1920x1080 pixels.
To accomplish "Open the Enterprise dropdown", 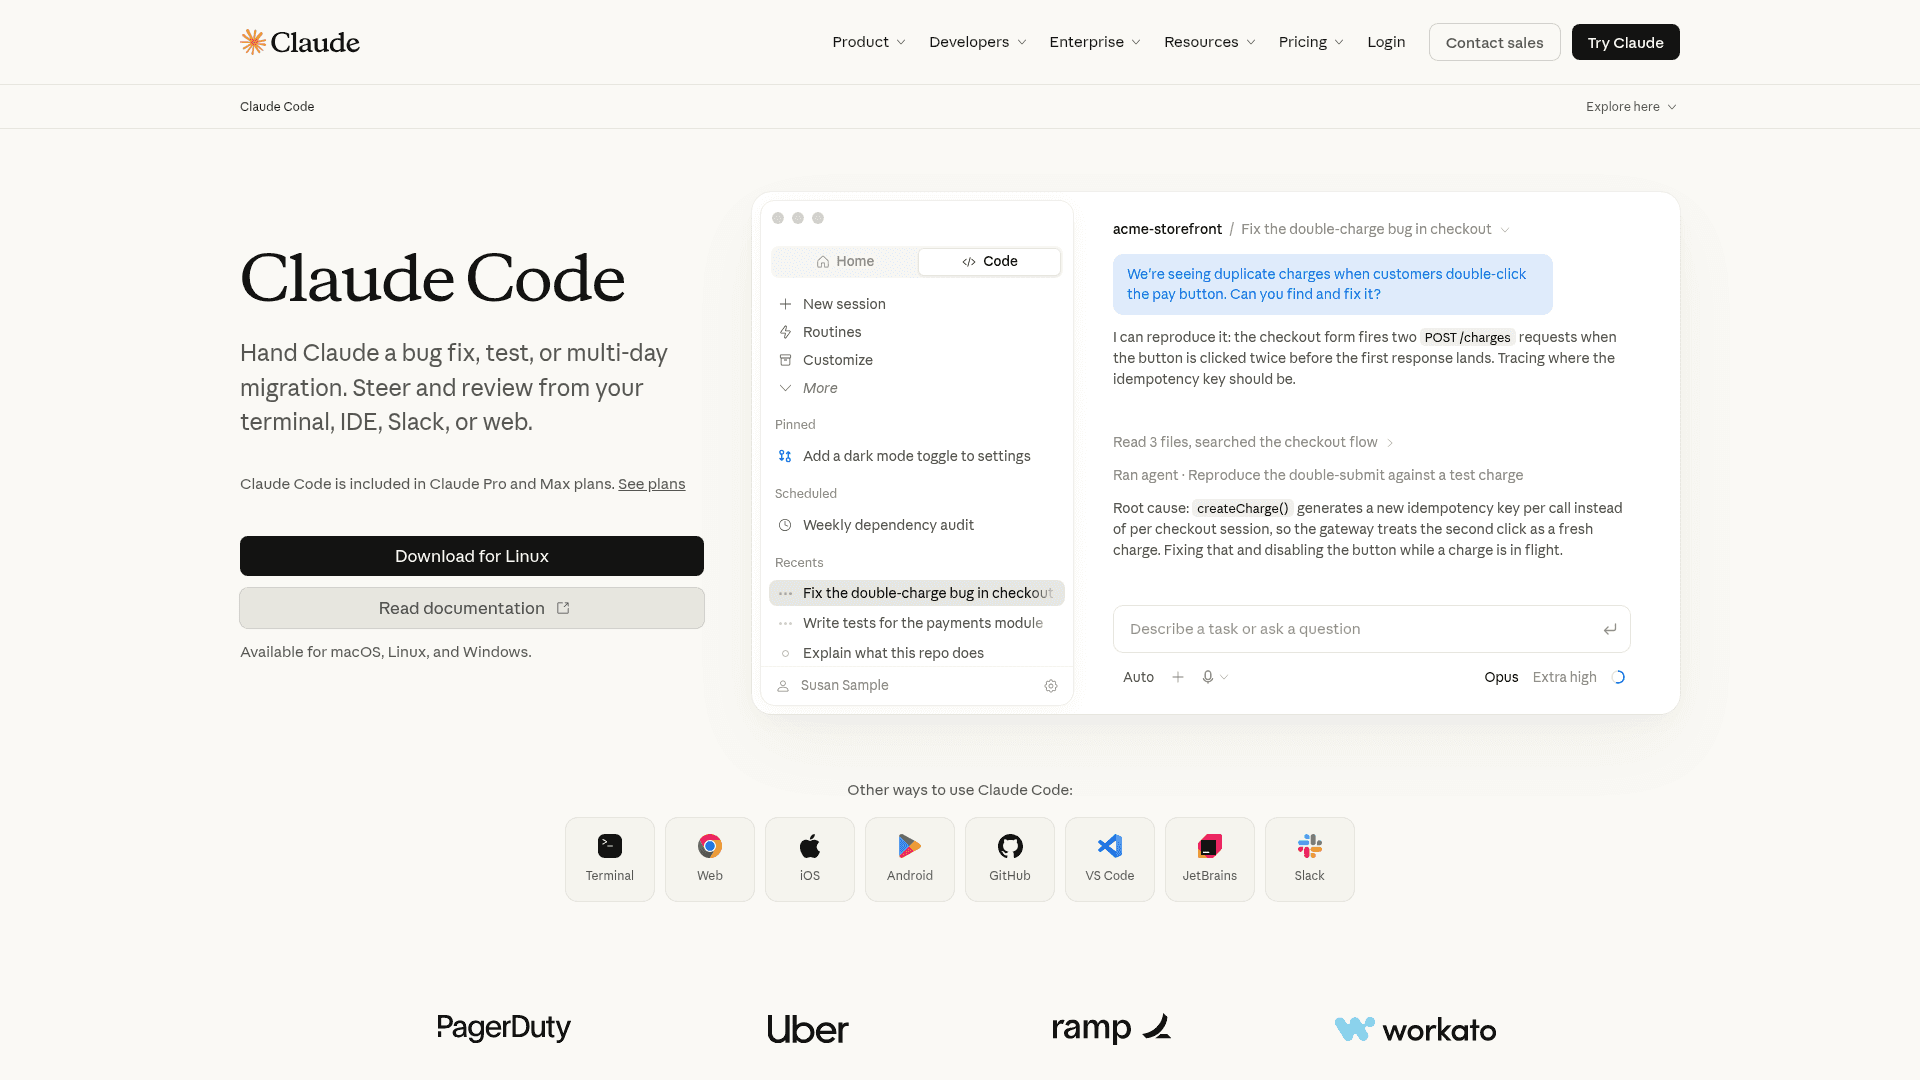I will 1094,42.
